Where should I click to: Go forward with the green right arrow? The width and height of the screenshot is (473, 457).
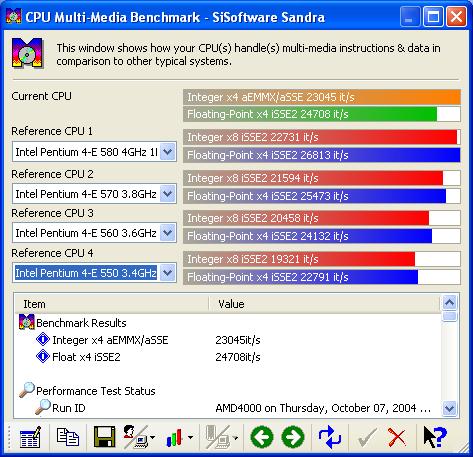293,437
